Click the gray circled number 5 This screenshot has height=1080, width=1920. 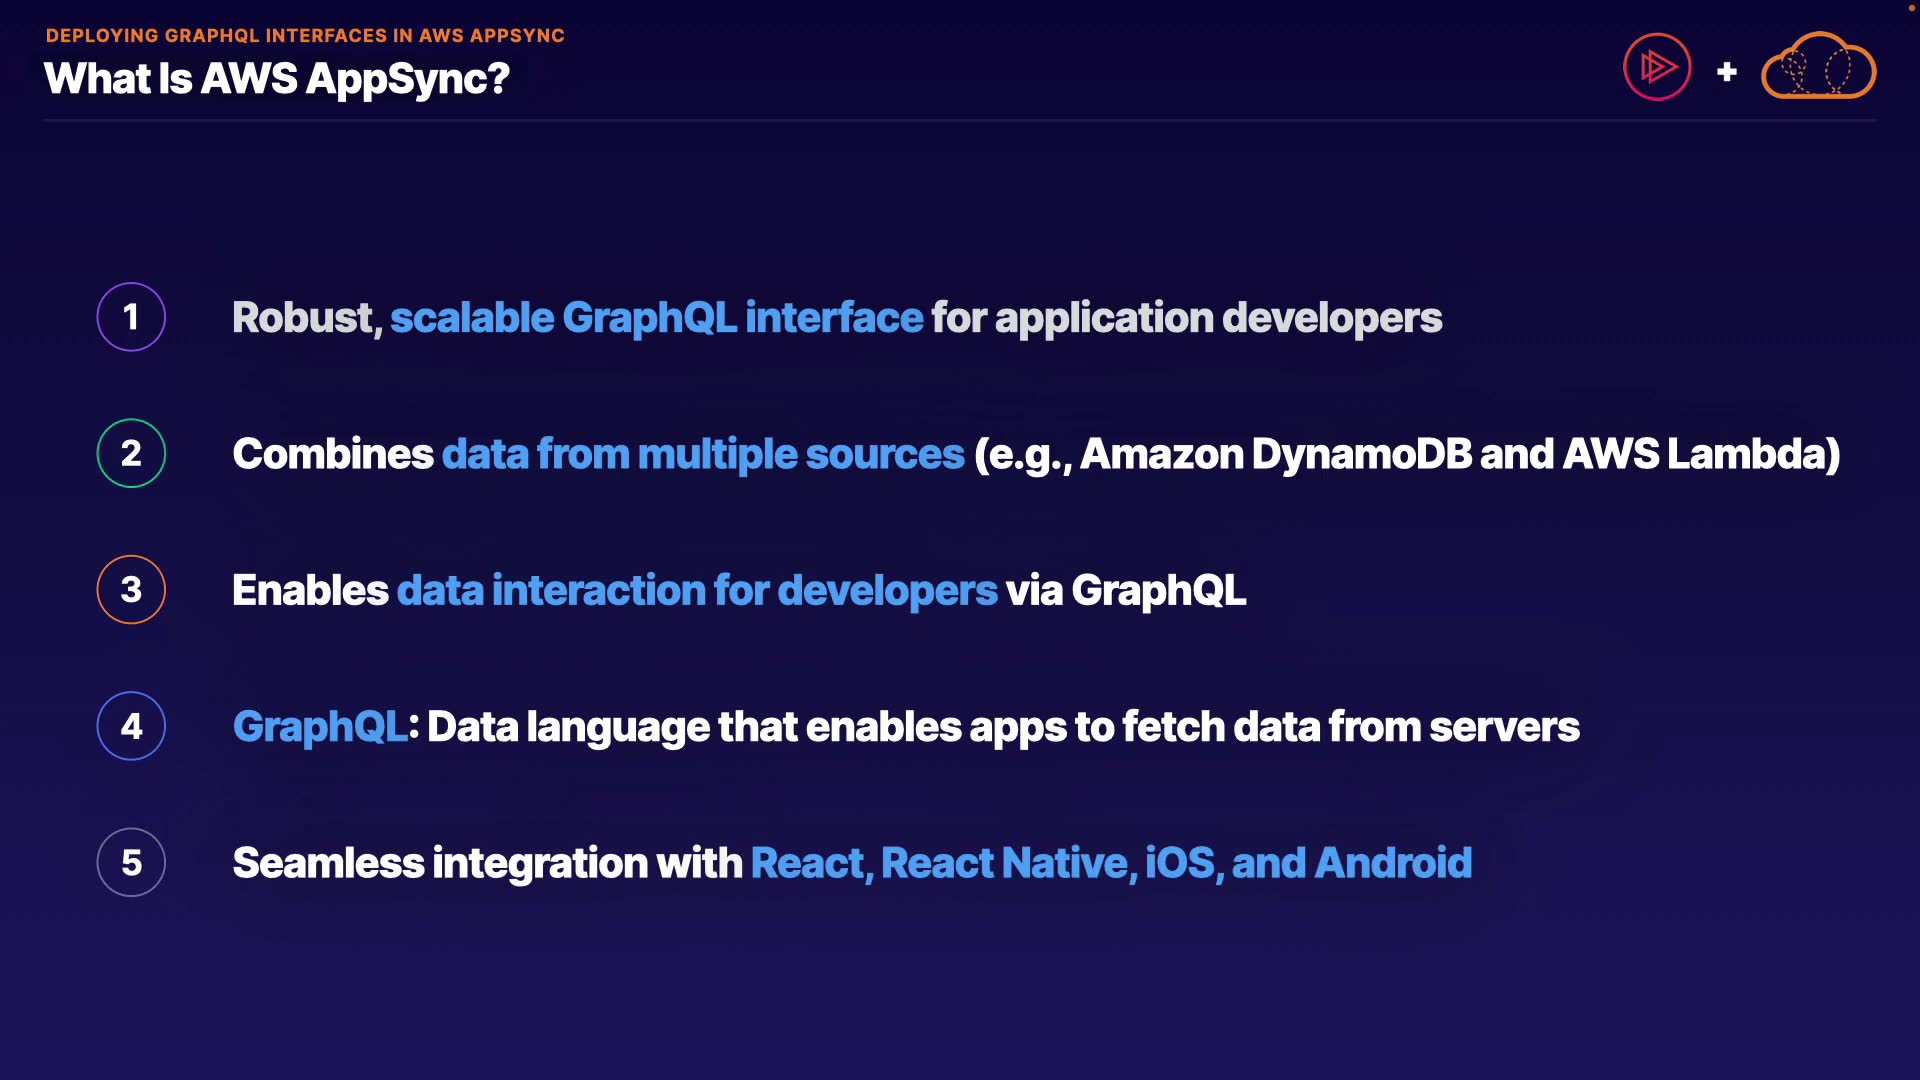click(131, 862)
